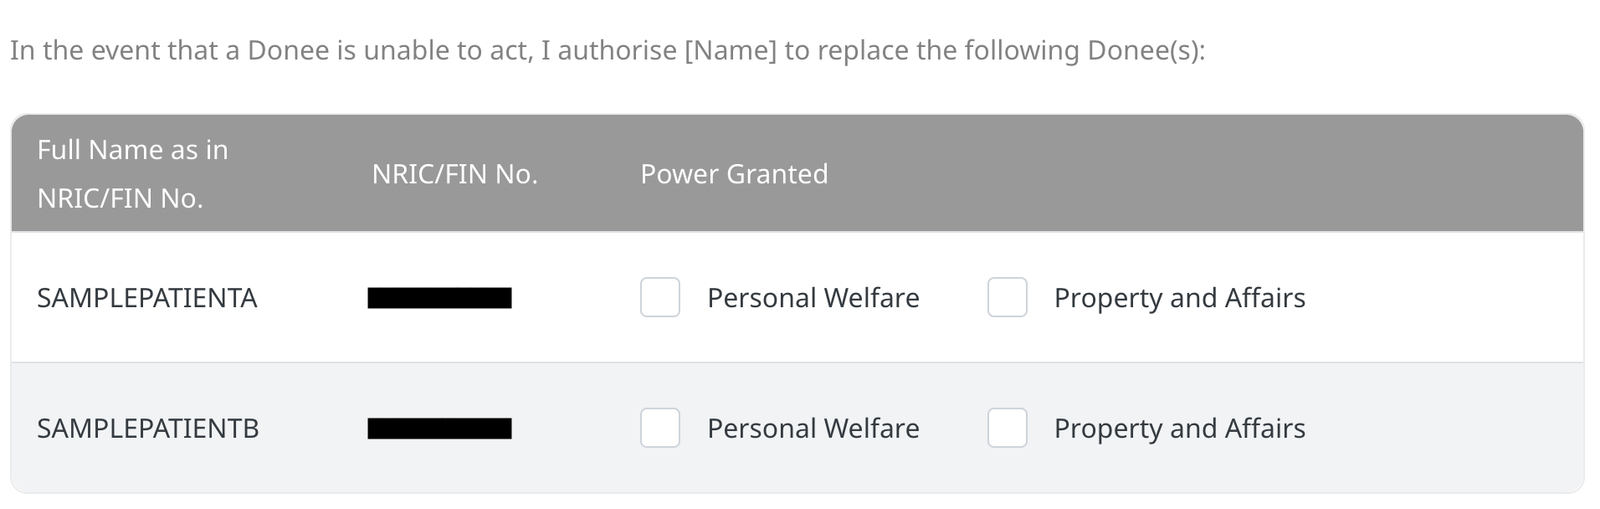This screenshot has height=509, width=1600.
Task: Select the SAMPLEPATIENTA name cell
Action: click(x=147, y=298)
